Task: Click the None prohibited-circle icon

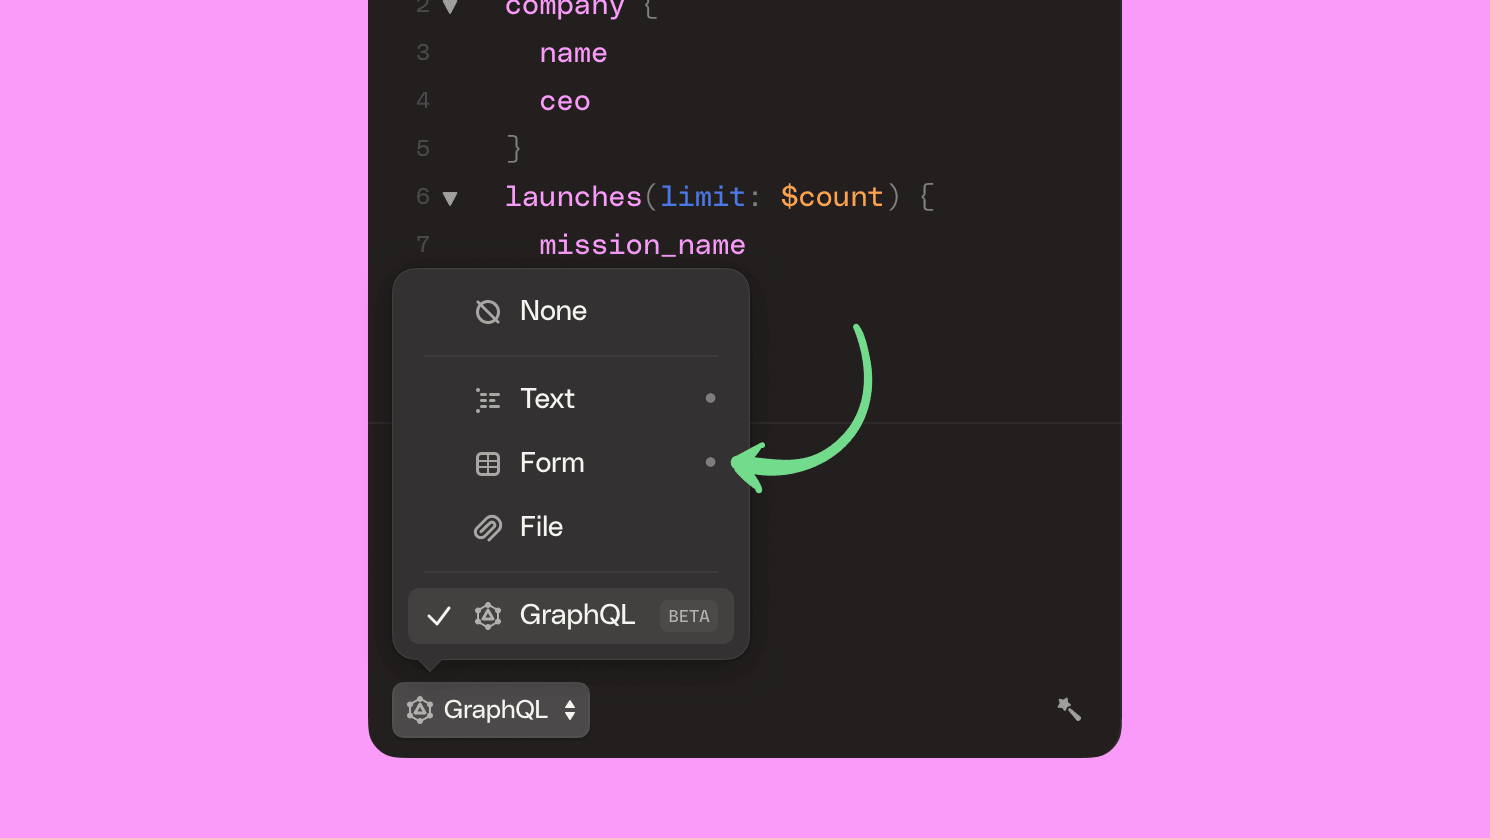Action: (488, 312)
